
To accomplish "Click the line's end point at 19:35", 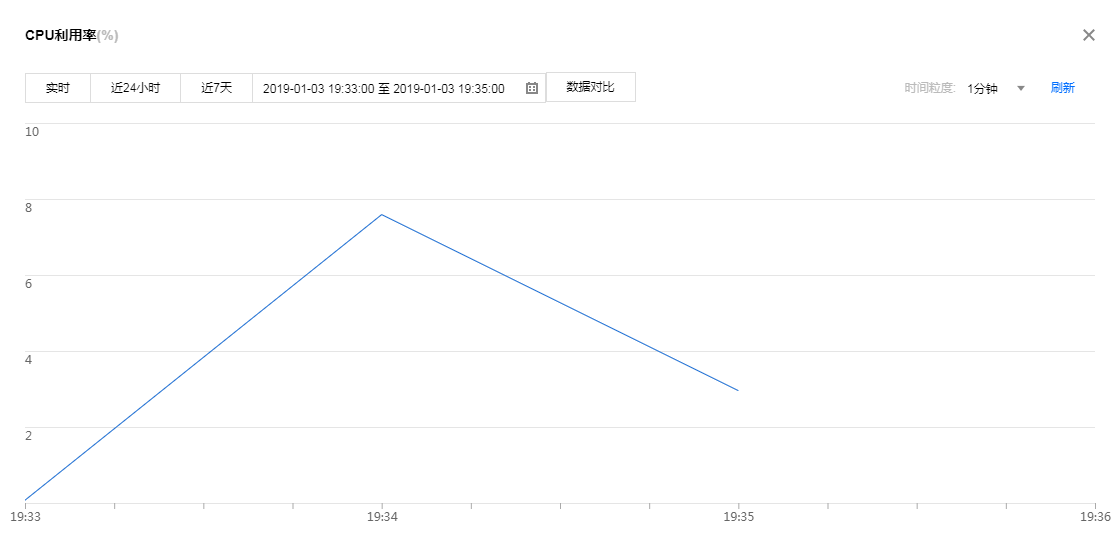I will click(738, 390).
